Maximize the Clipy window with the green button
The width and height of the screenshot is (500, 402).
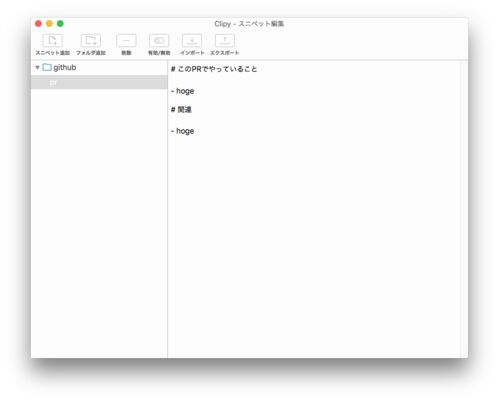click(x=60, y=23)
